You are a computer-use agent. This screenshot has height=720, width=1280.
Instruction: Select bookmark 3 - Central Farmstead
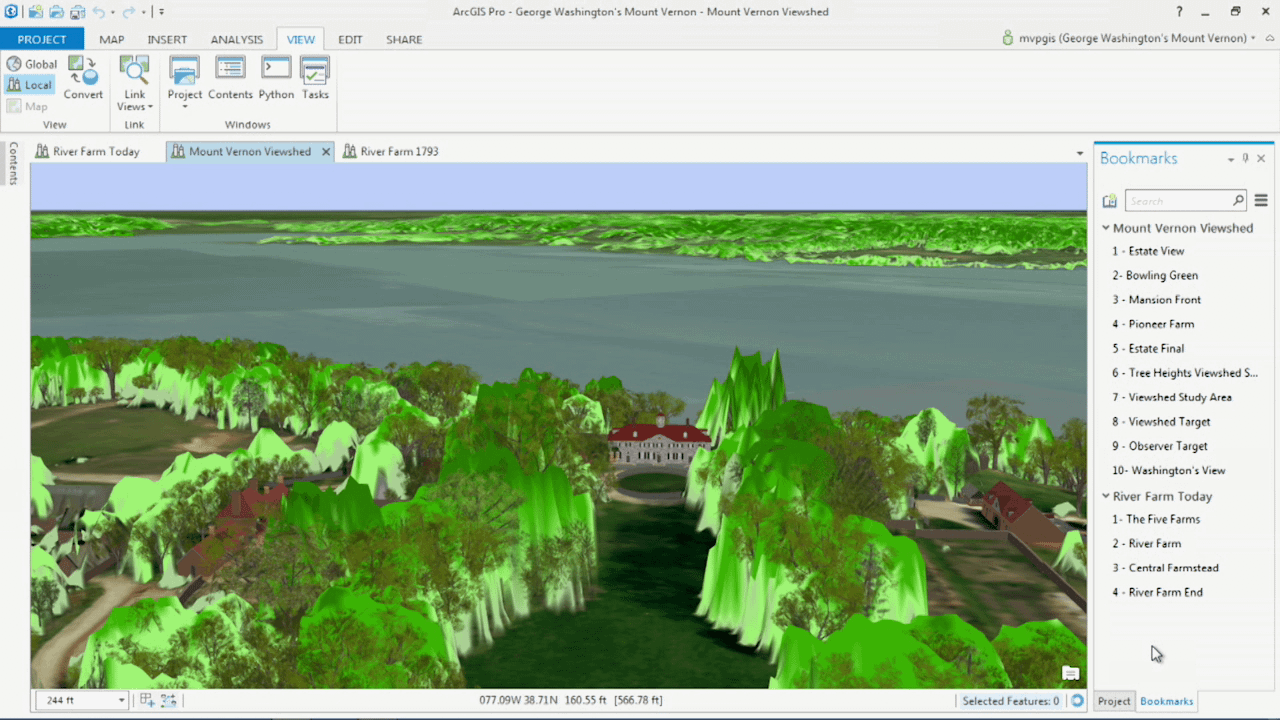pyautogui.click(x=1165, y=568)
